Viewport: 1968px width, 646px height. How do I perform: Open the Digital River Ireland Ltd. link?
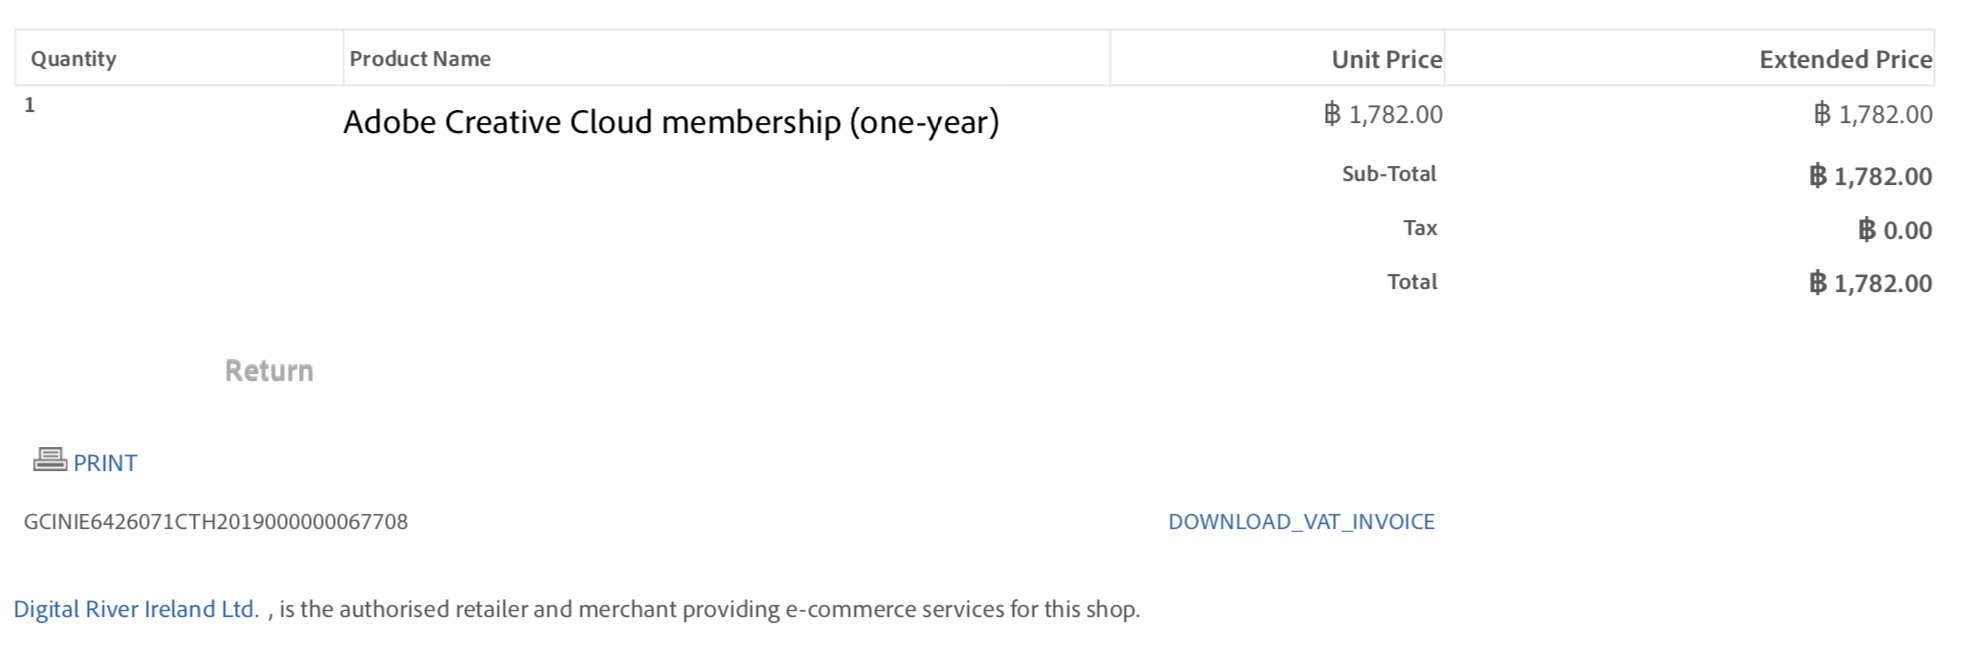(136, 609)
